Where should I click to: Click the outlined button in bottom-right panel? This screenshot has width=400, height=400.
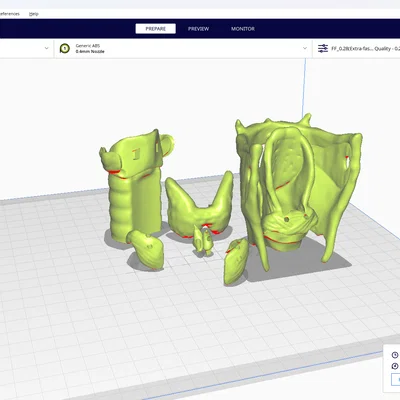[x=396, y=379]
